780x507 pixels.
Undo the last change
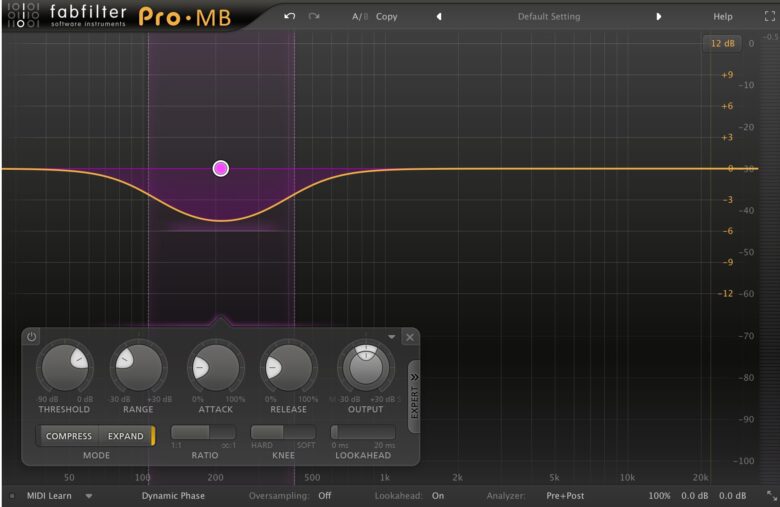(290, 16)
